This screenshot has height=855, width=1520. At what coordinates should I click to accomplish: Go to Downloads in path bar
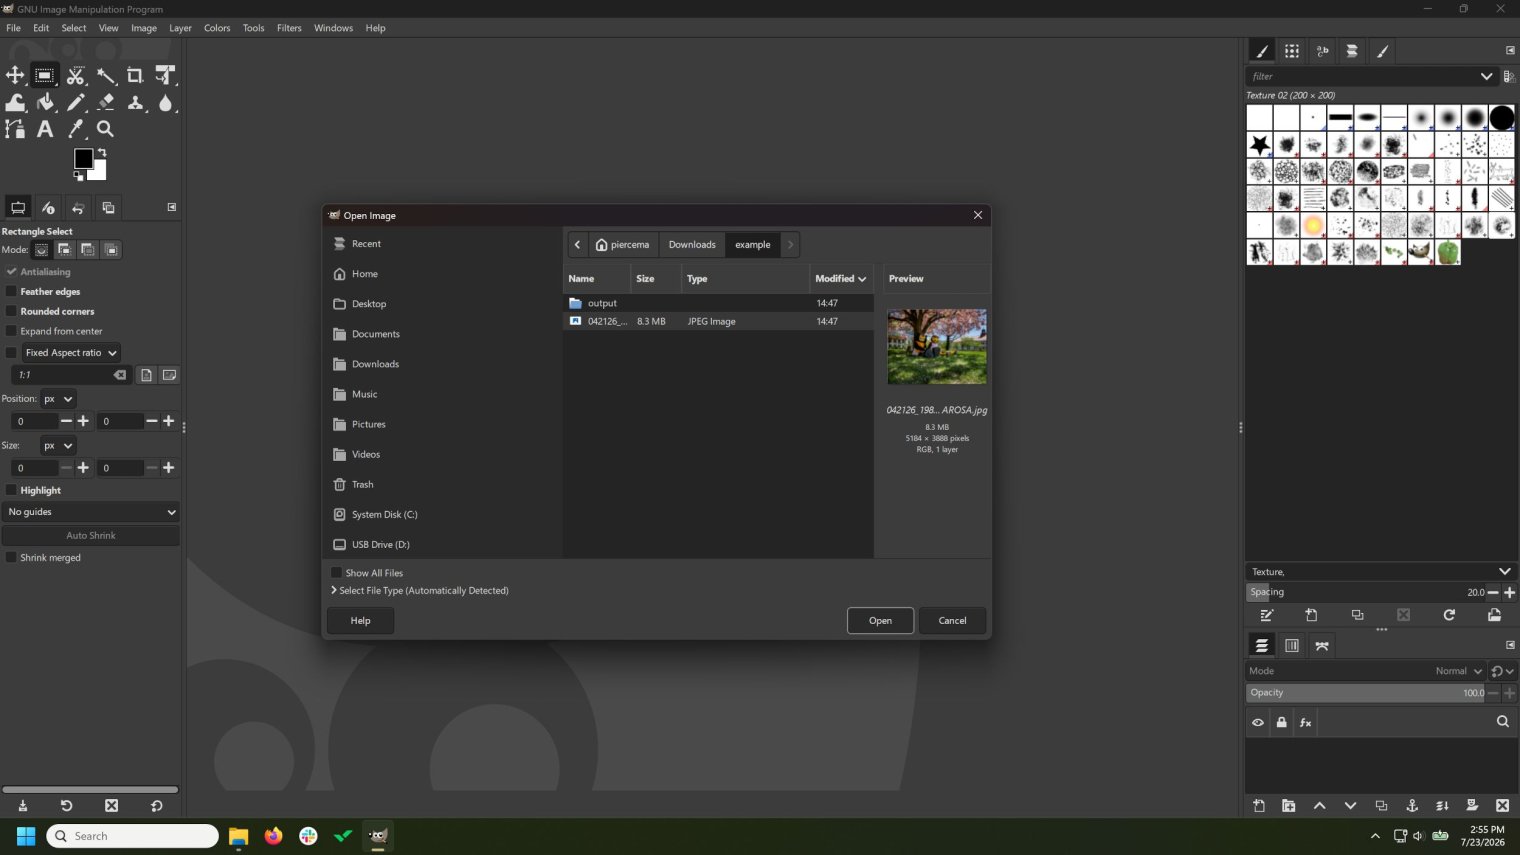(x=692, y=245)
